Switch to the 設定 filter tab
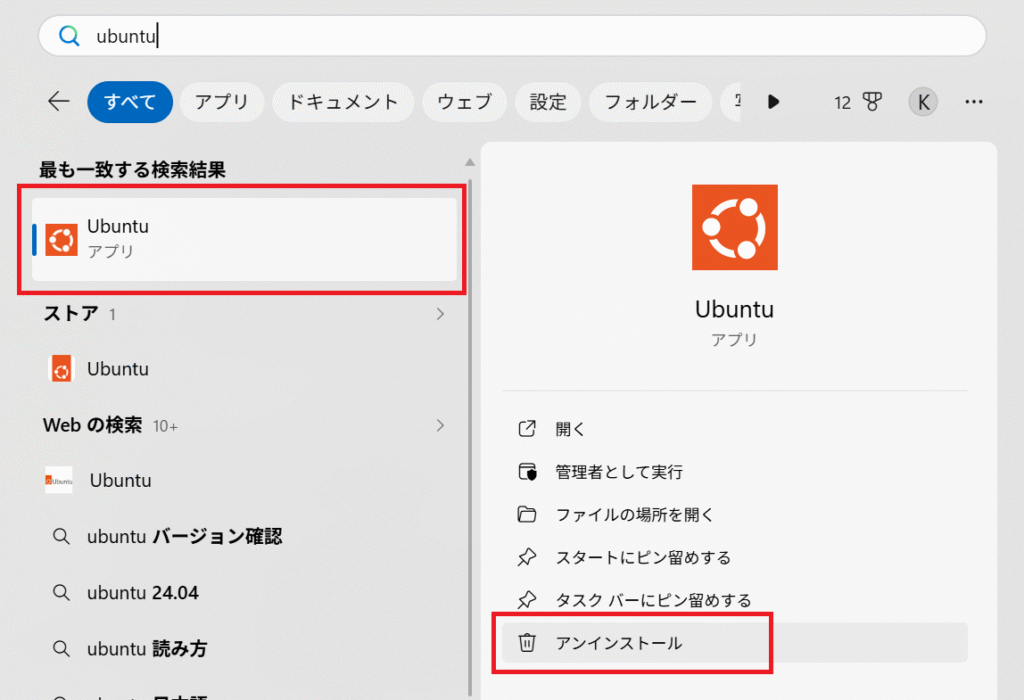The height and width of the screenshot is (700, 1024). (x=547, y=101)
